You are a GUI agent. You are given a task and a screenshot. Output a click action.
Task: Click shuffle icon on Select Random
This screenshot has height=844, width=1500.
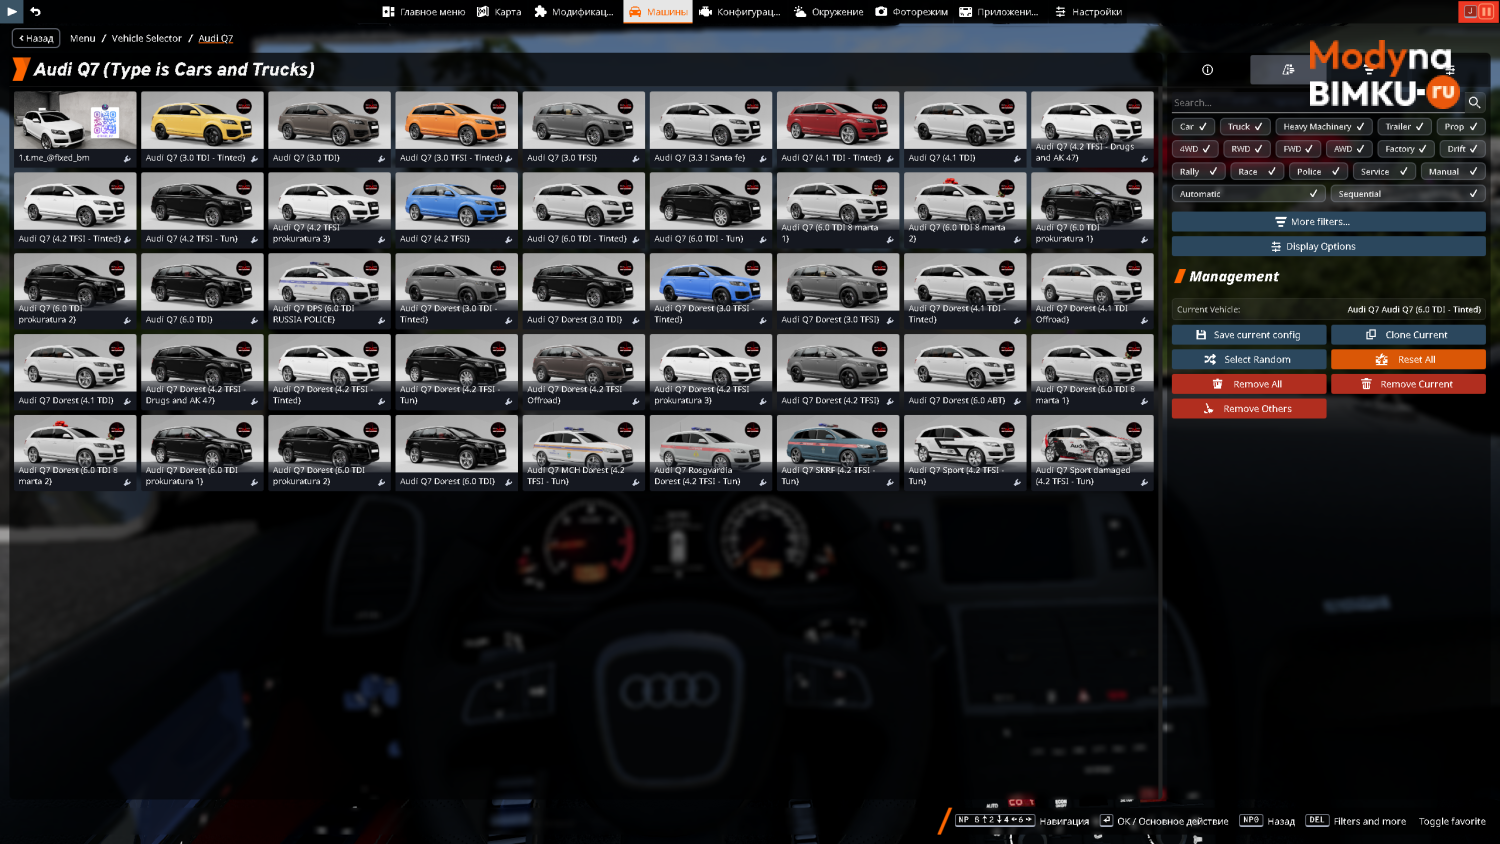1210,360
